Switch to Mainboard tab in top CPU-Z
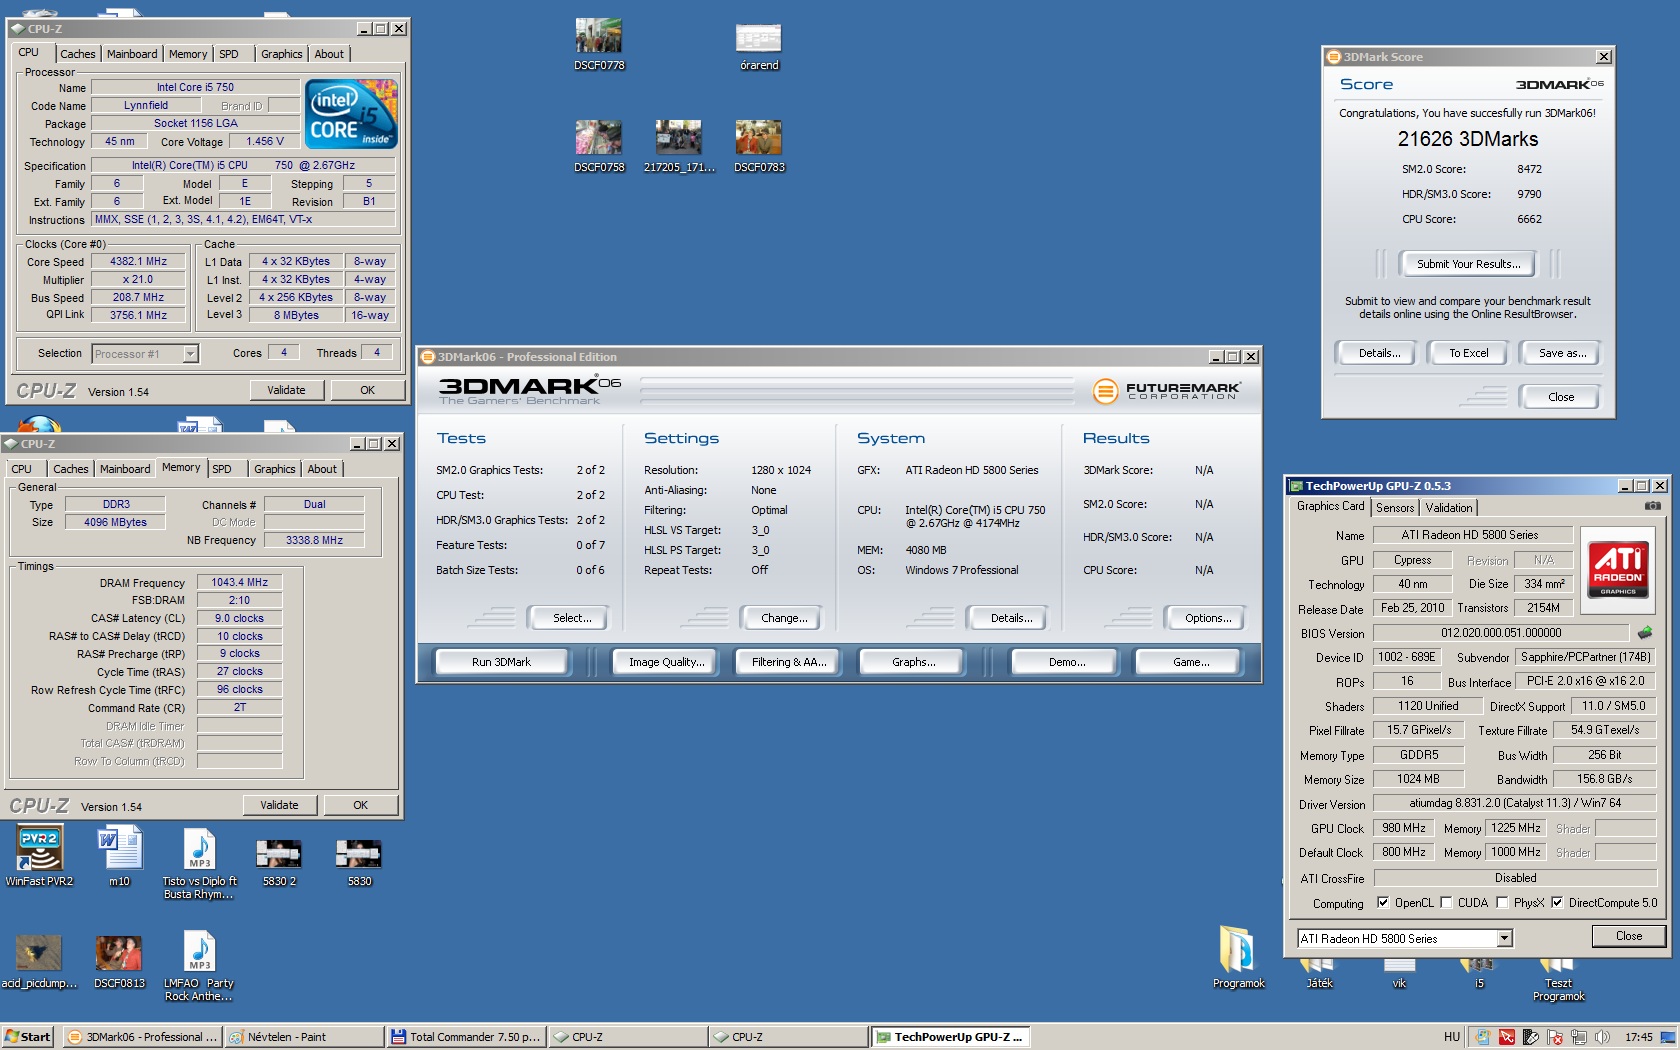The image size is (1680, 1050). point(132,54)
